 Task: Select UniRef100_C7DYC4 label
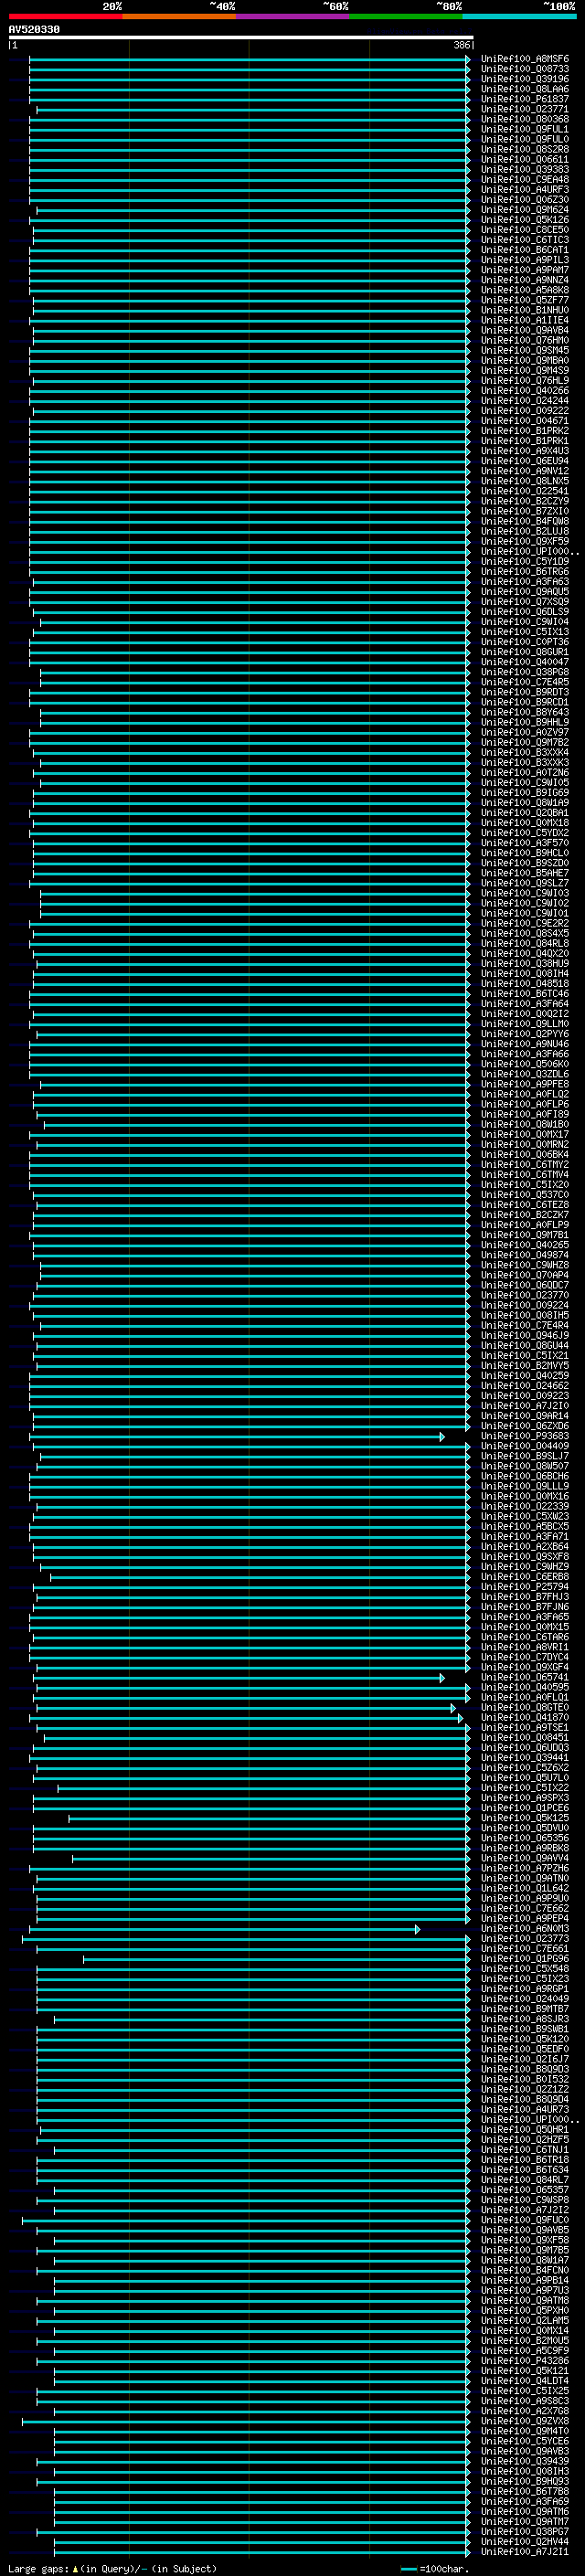525,1657
